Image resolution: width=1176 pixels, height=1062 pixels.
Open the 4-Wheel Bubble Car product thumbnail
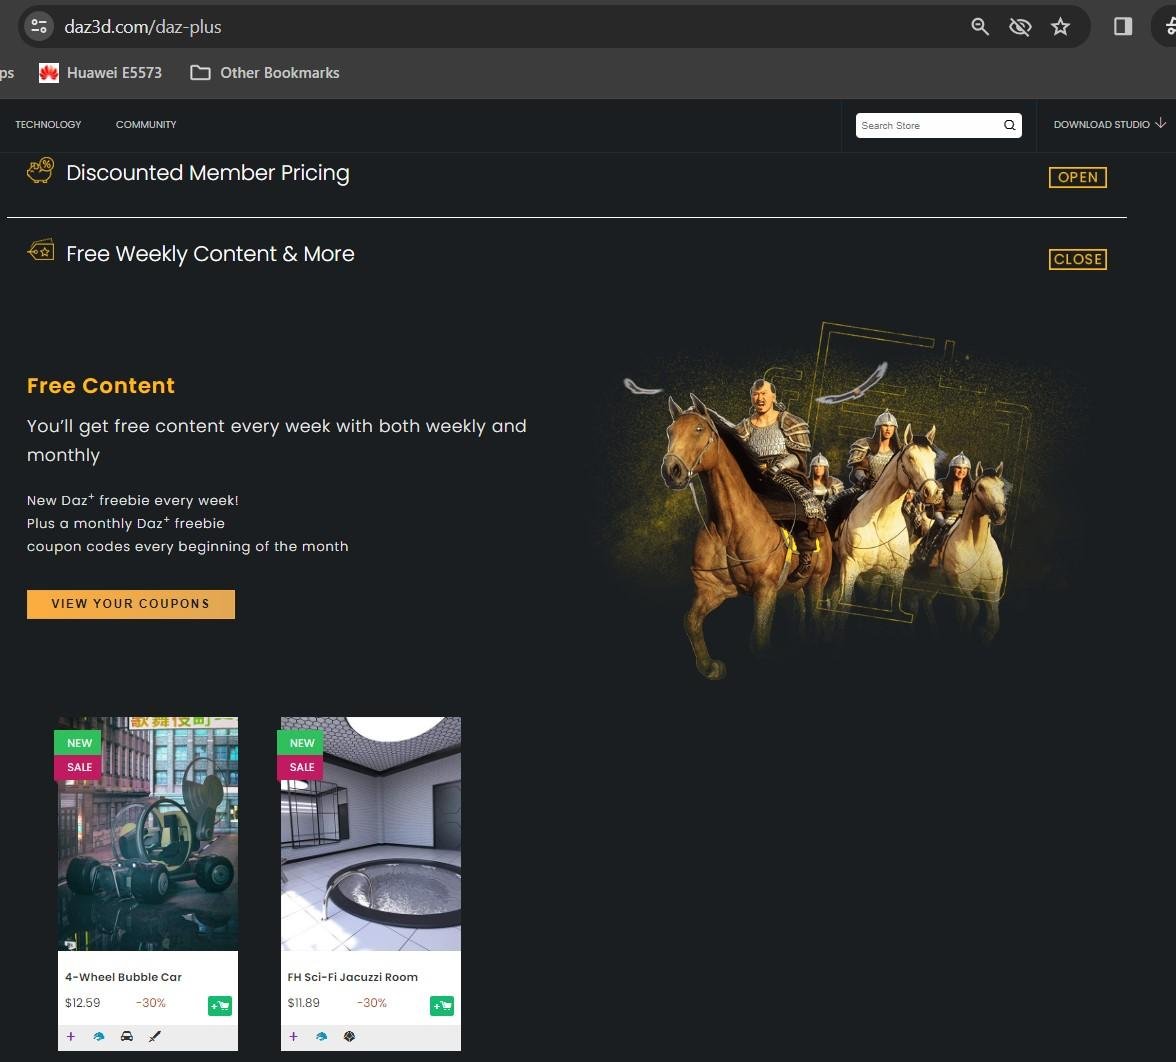(x=148, y=834)
